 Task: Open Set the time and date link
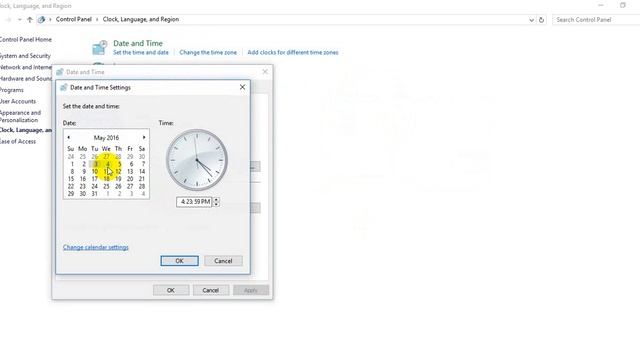[x=141, y=52]
